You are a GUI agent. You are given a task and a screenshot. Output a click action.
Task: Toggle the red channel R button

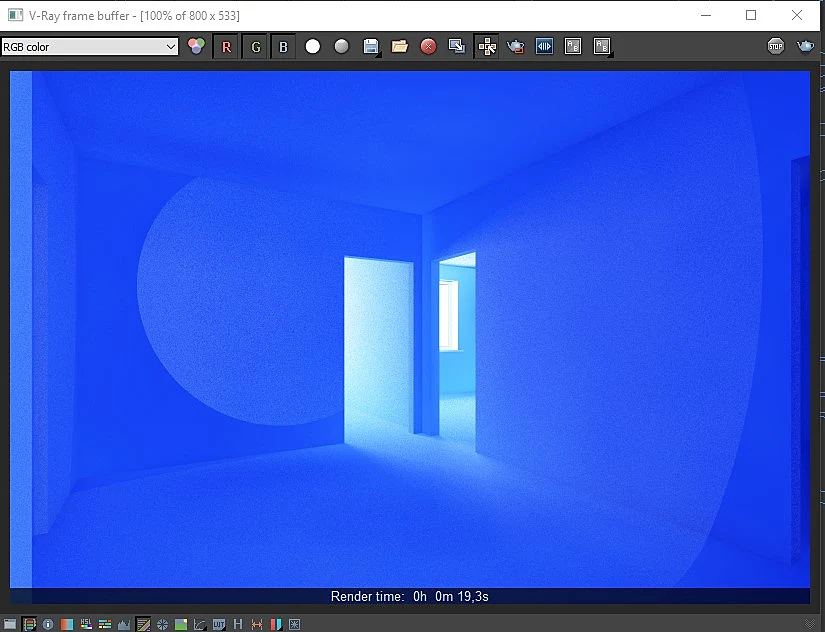click(x=226, y=47)
